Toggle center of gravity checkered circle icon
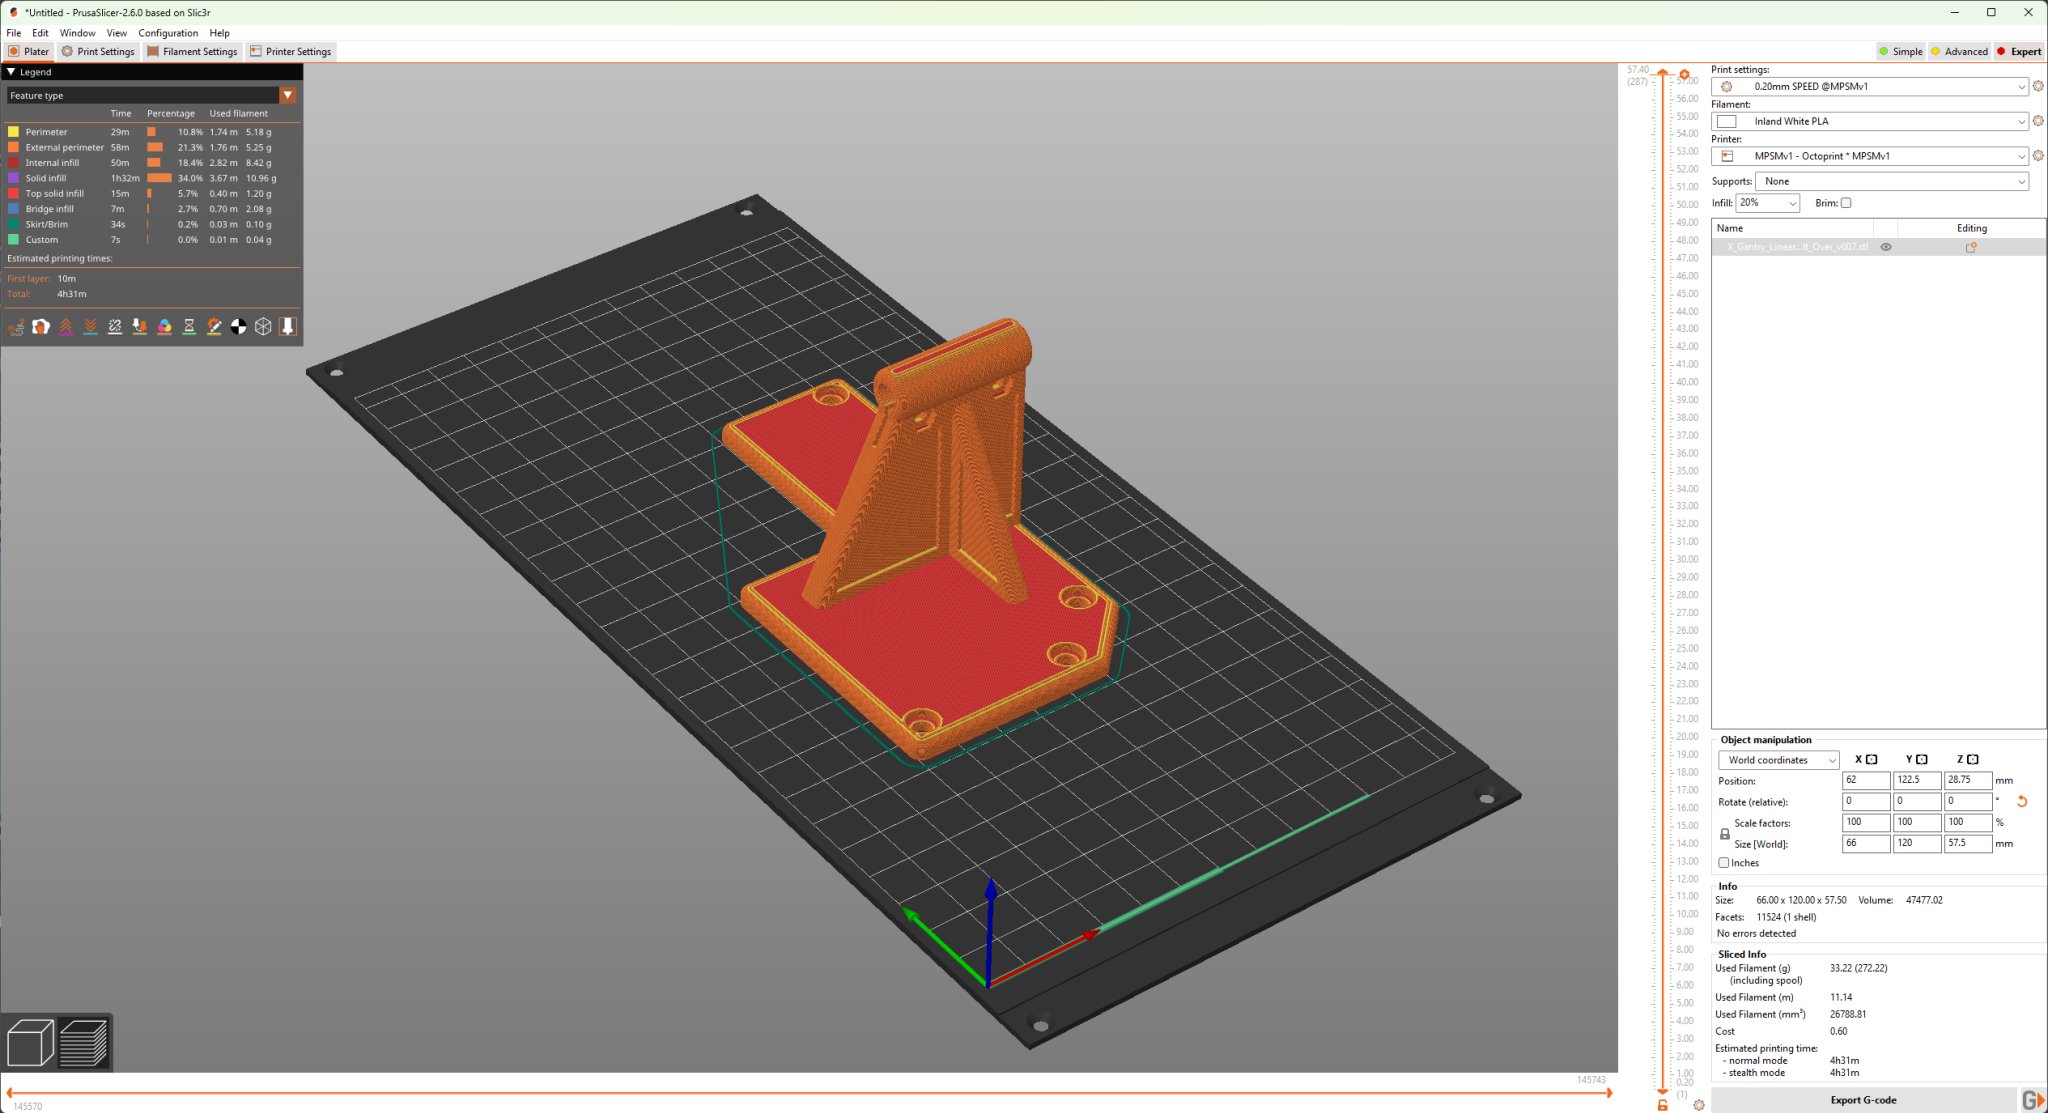 pos(239,326)
